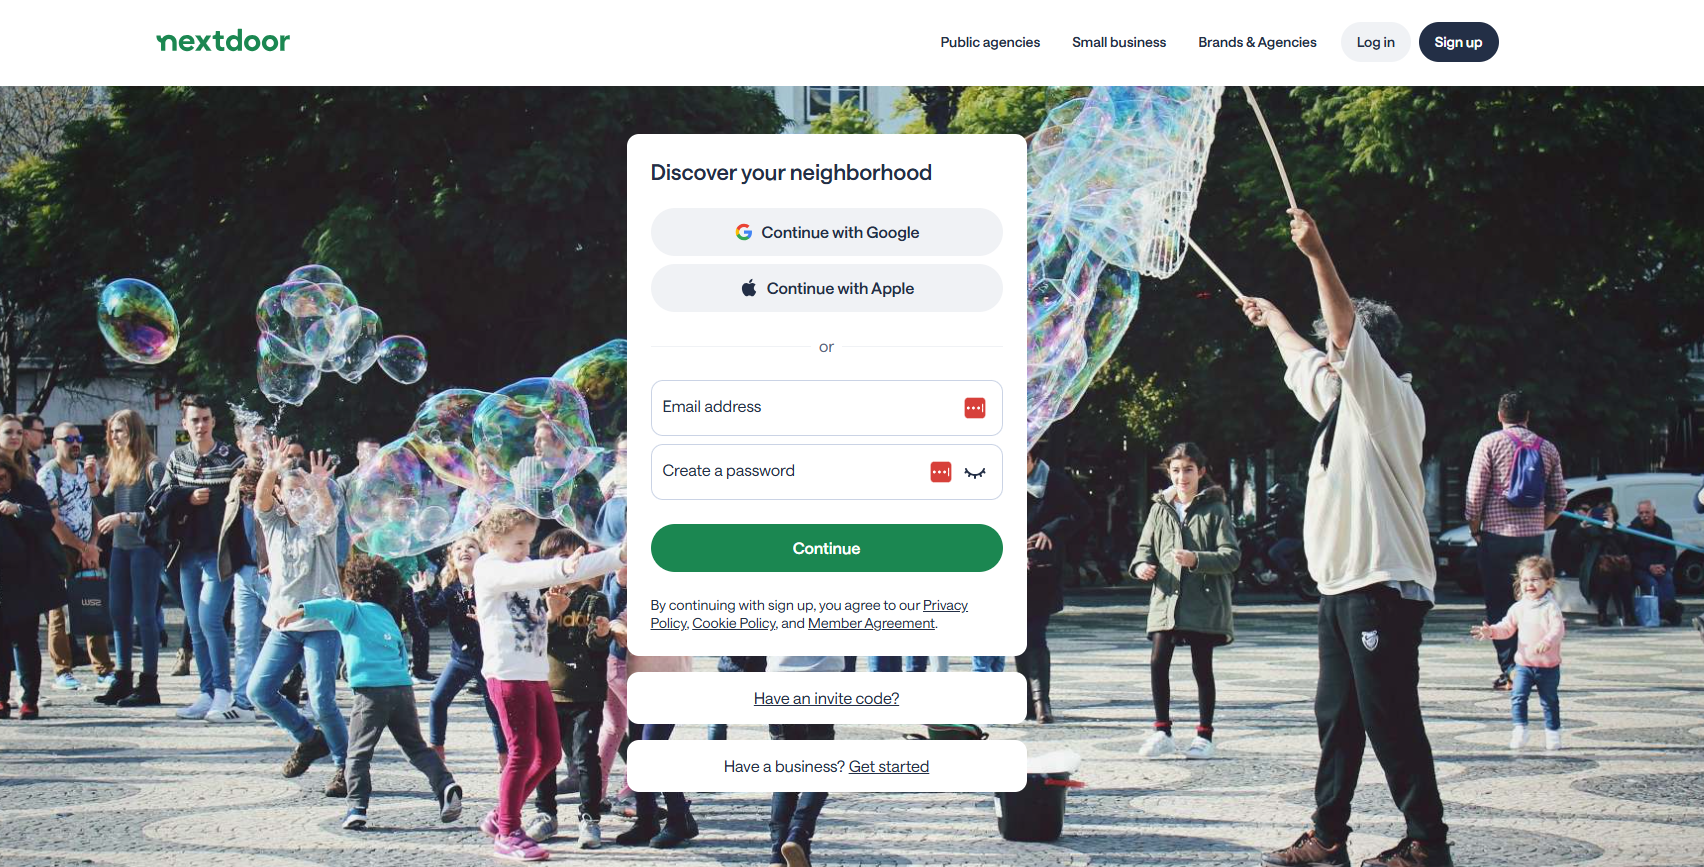Image resolution: width=1704 pixels, height=867 pixels.
Task: Click Have an invite code link
Action: tap(826, 698)
